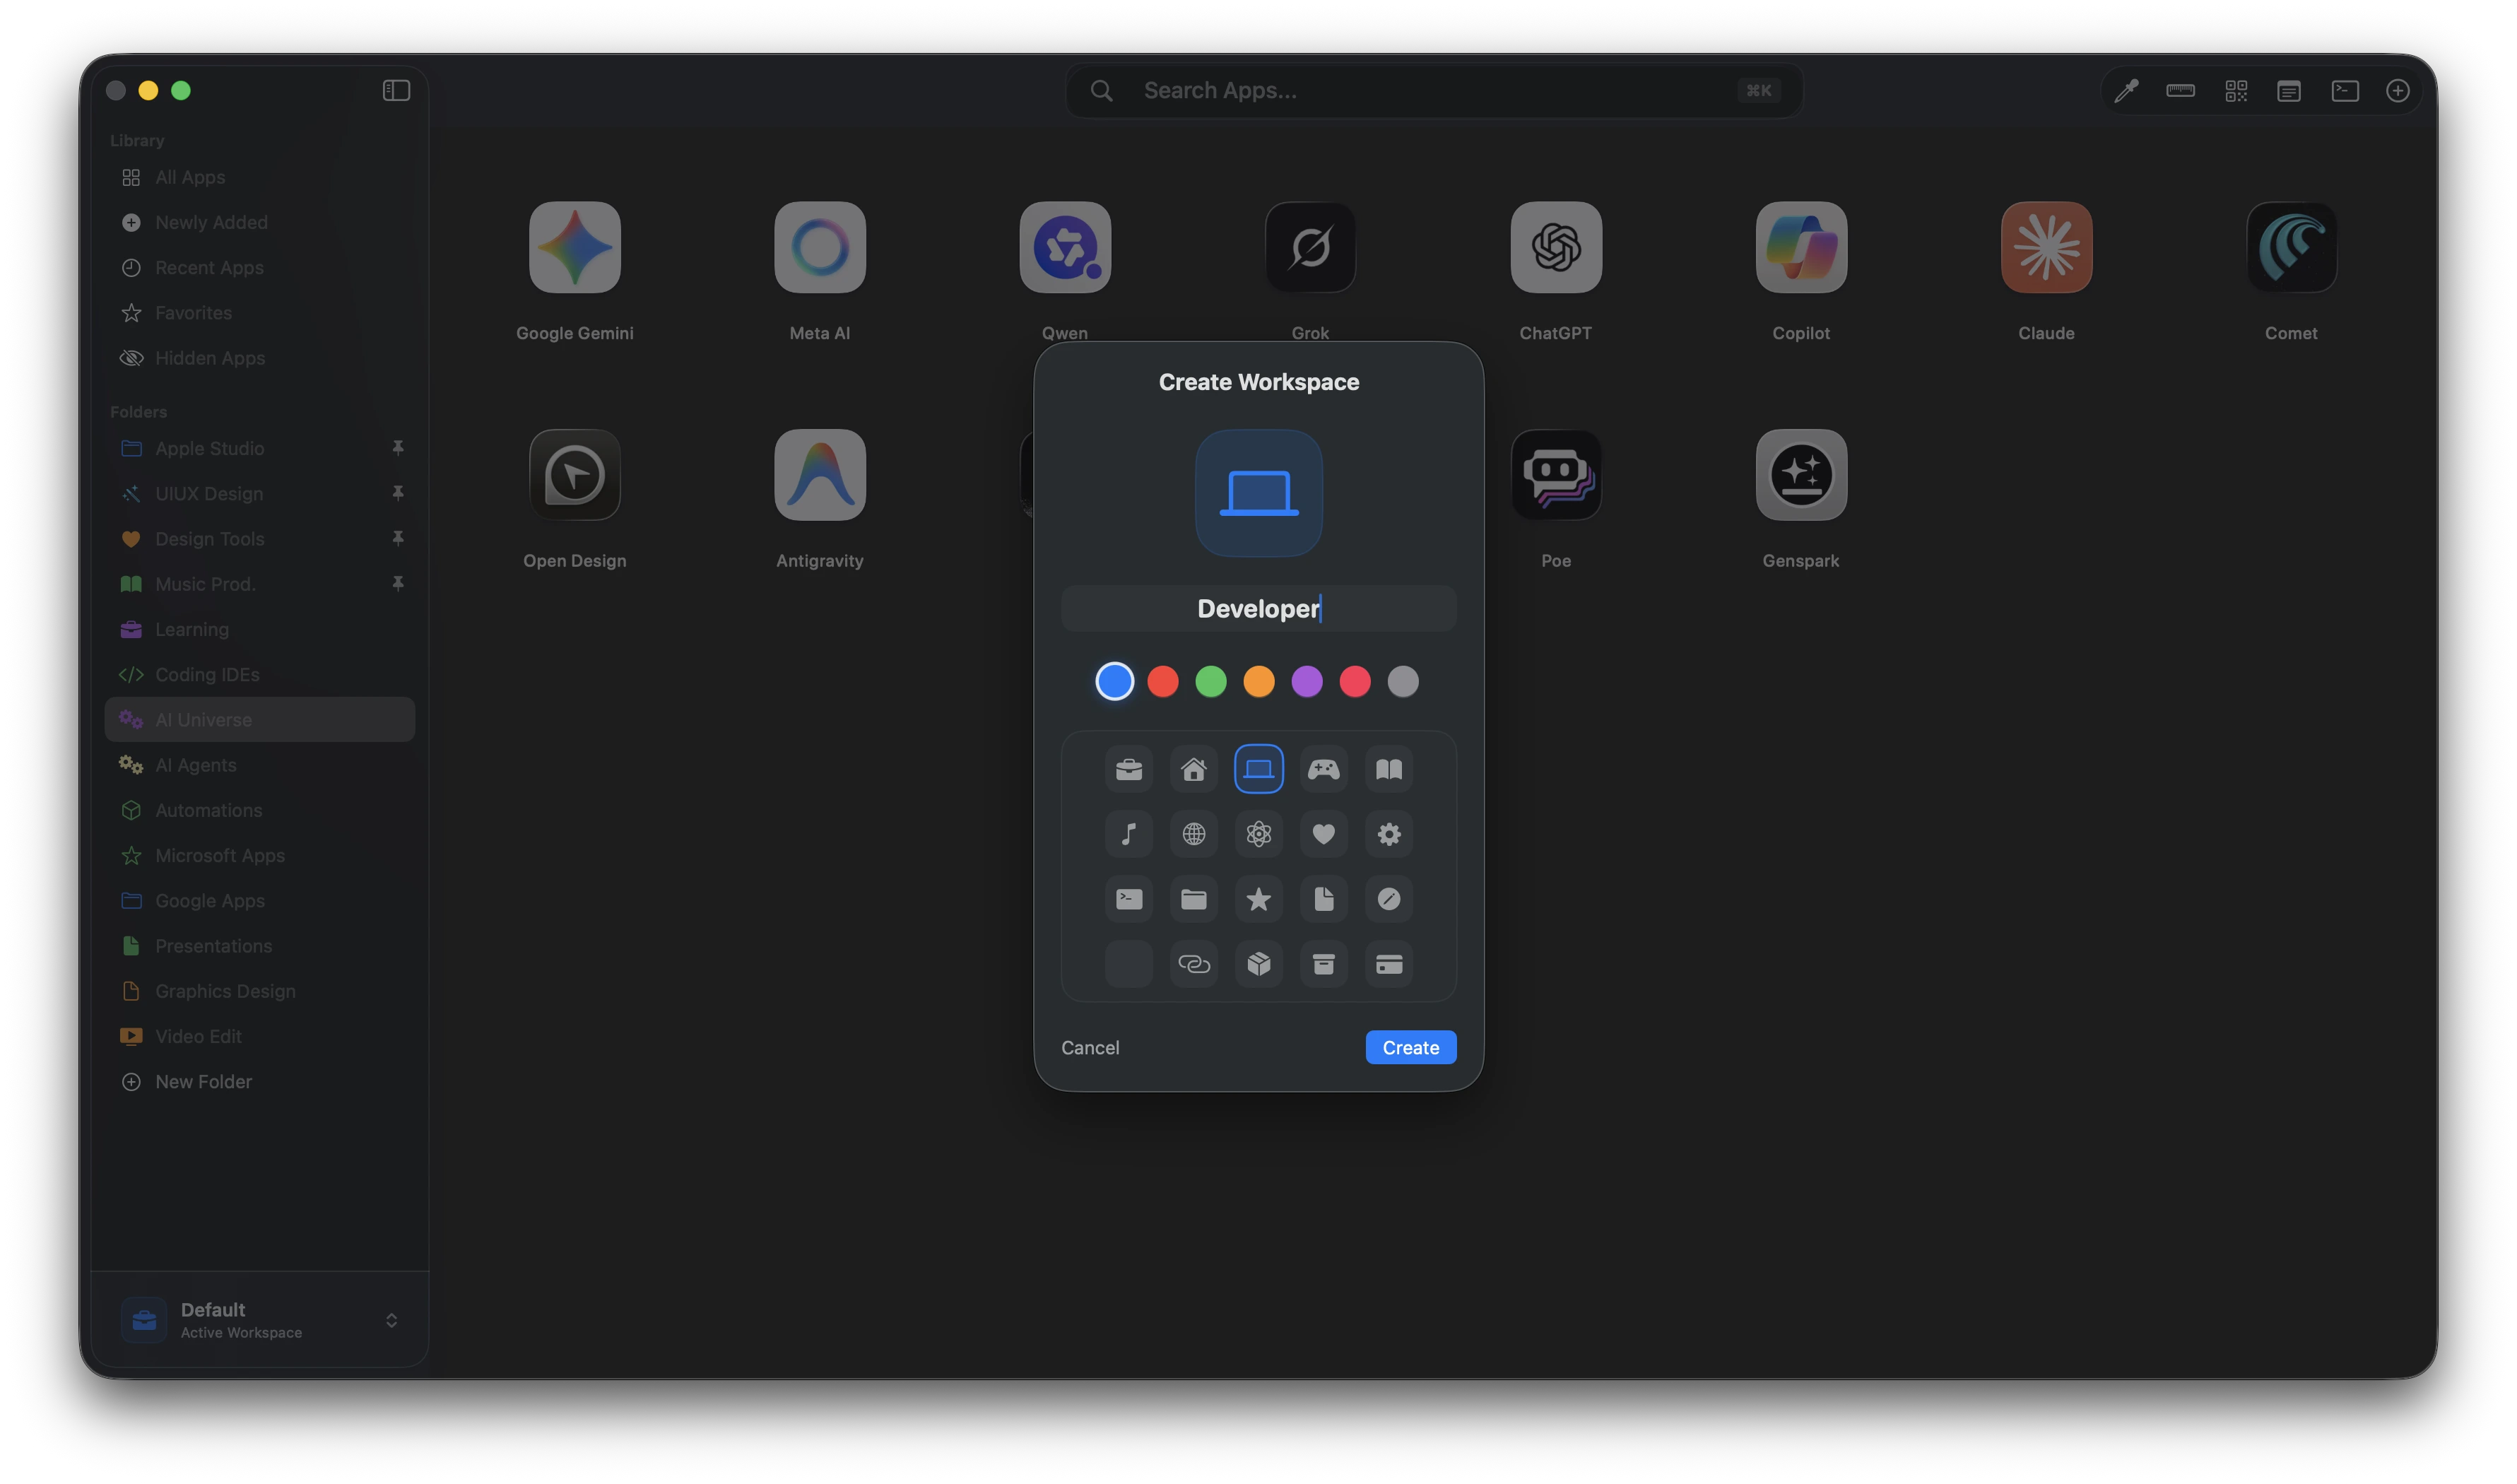Choose the orange workspace color

point(1259,681)
